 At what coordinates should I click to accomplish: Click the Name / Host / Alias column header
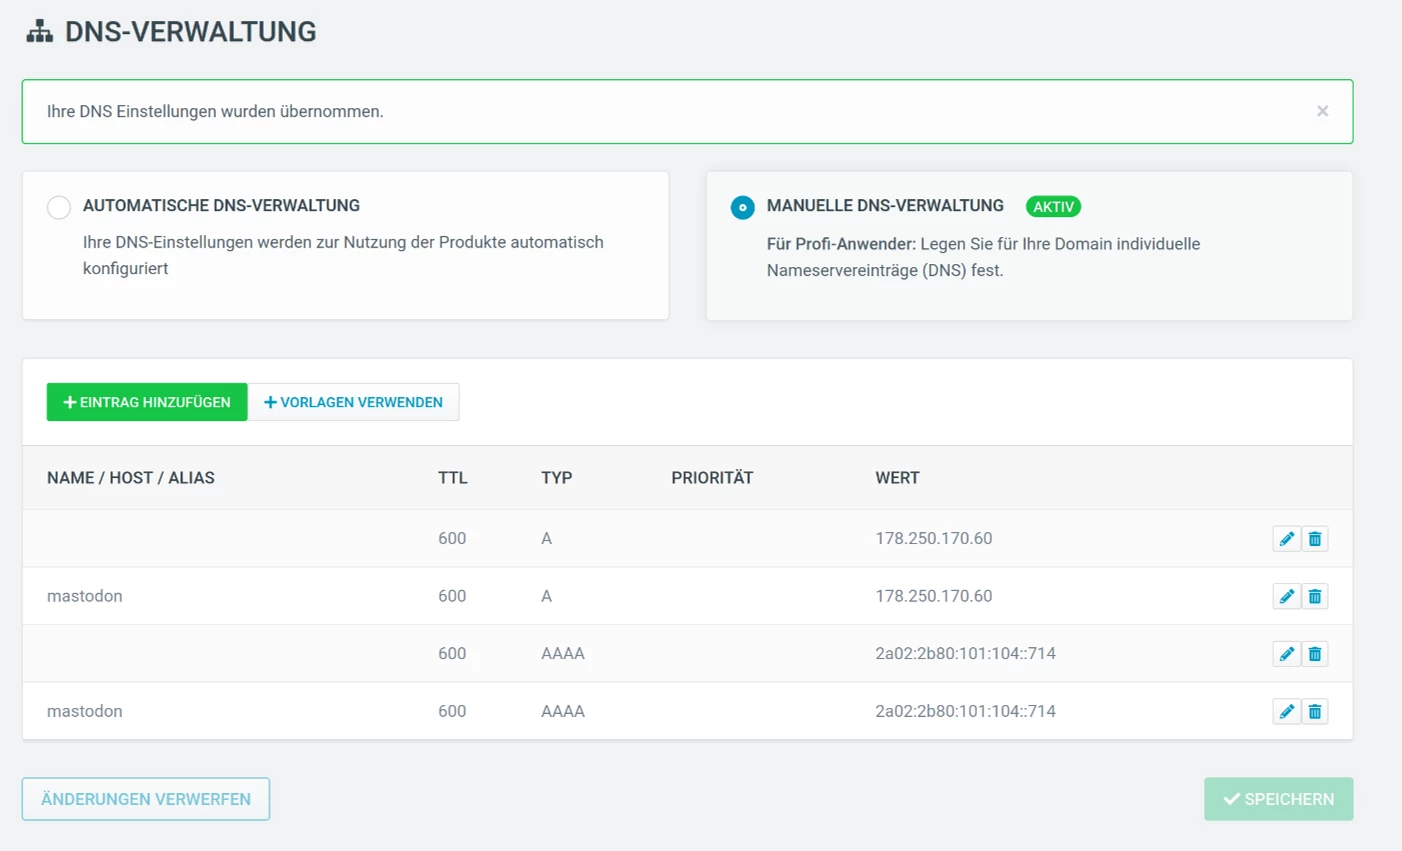(x=131, y=478)
